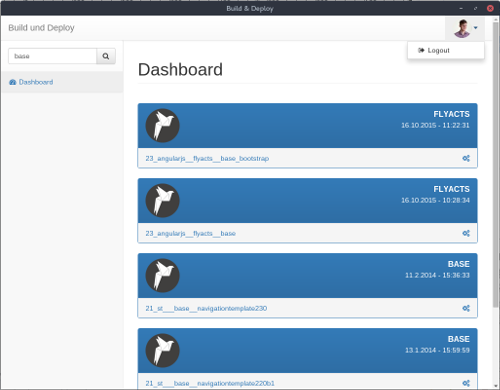The width and height of the screenshot is (500, 390).
Task: Click the vertical page scrollbar
Action: click(496, 165)
